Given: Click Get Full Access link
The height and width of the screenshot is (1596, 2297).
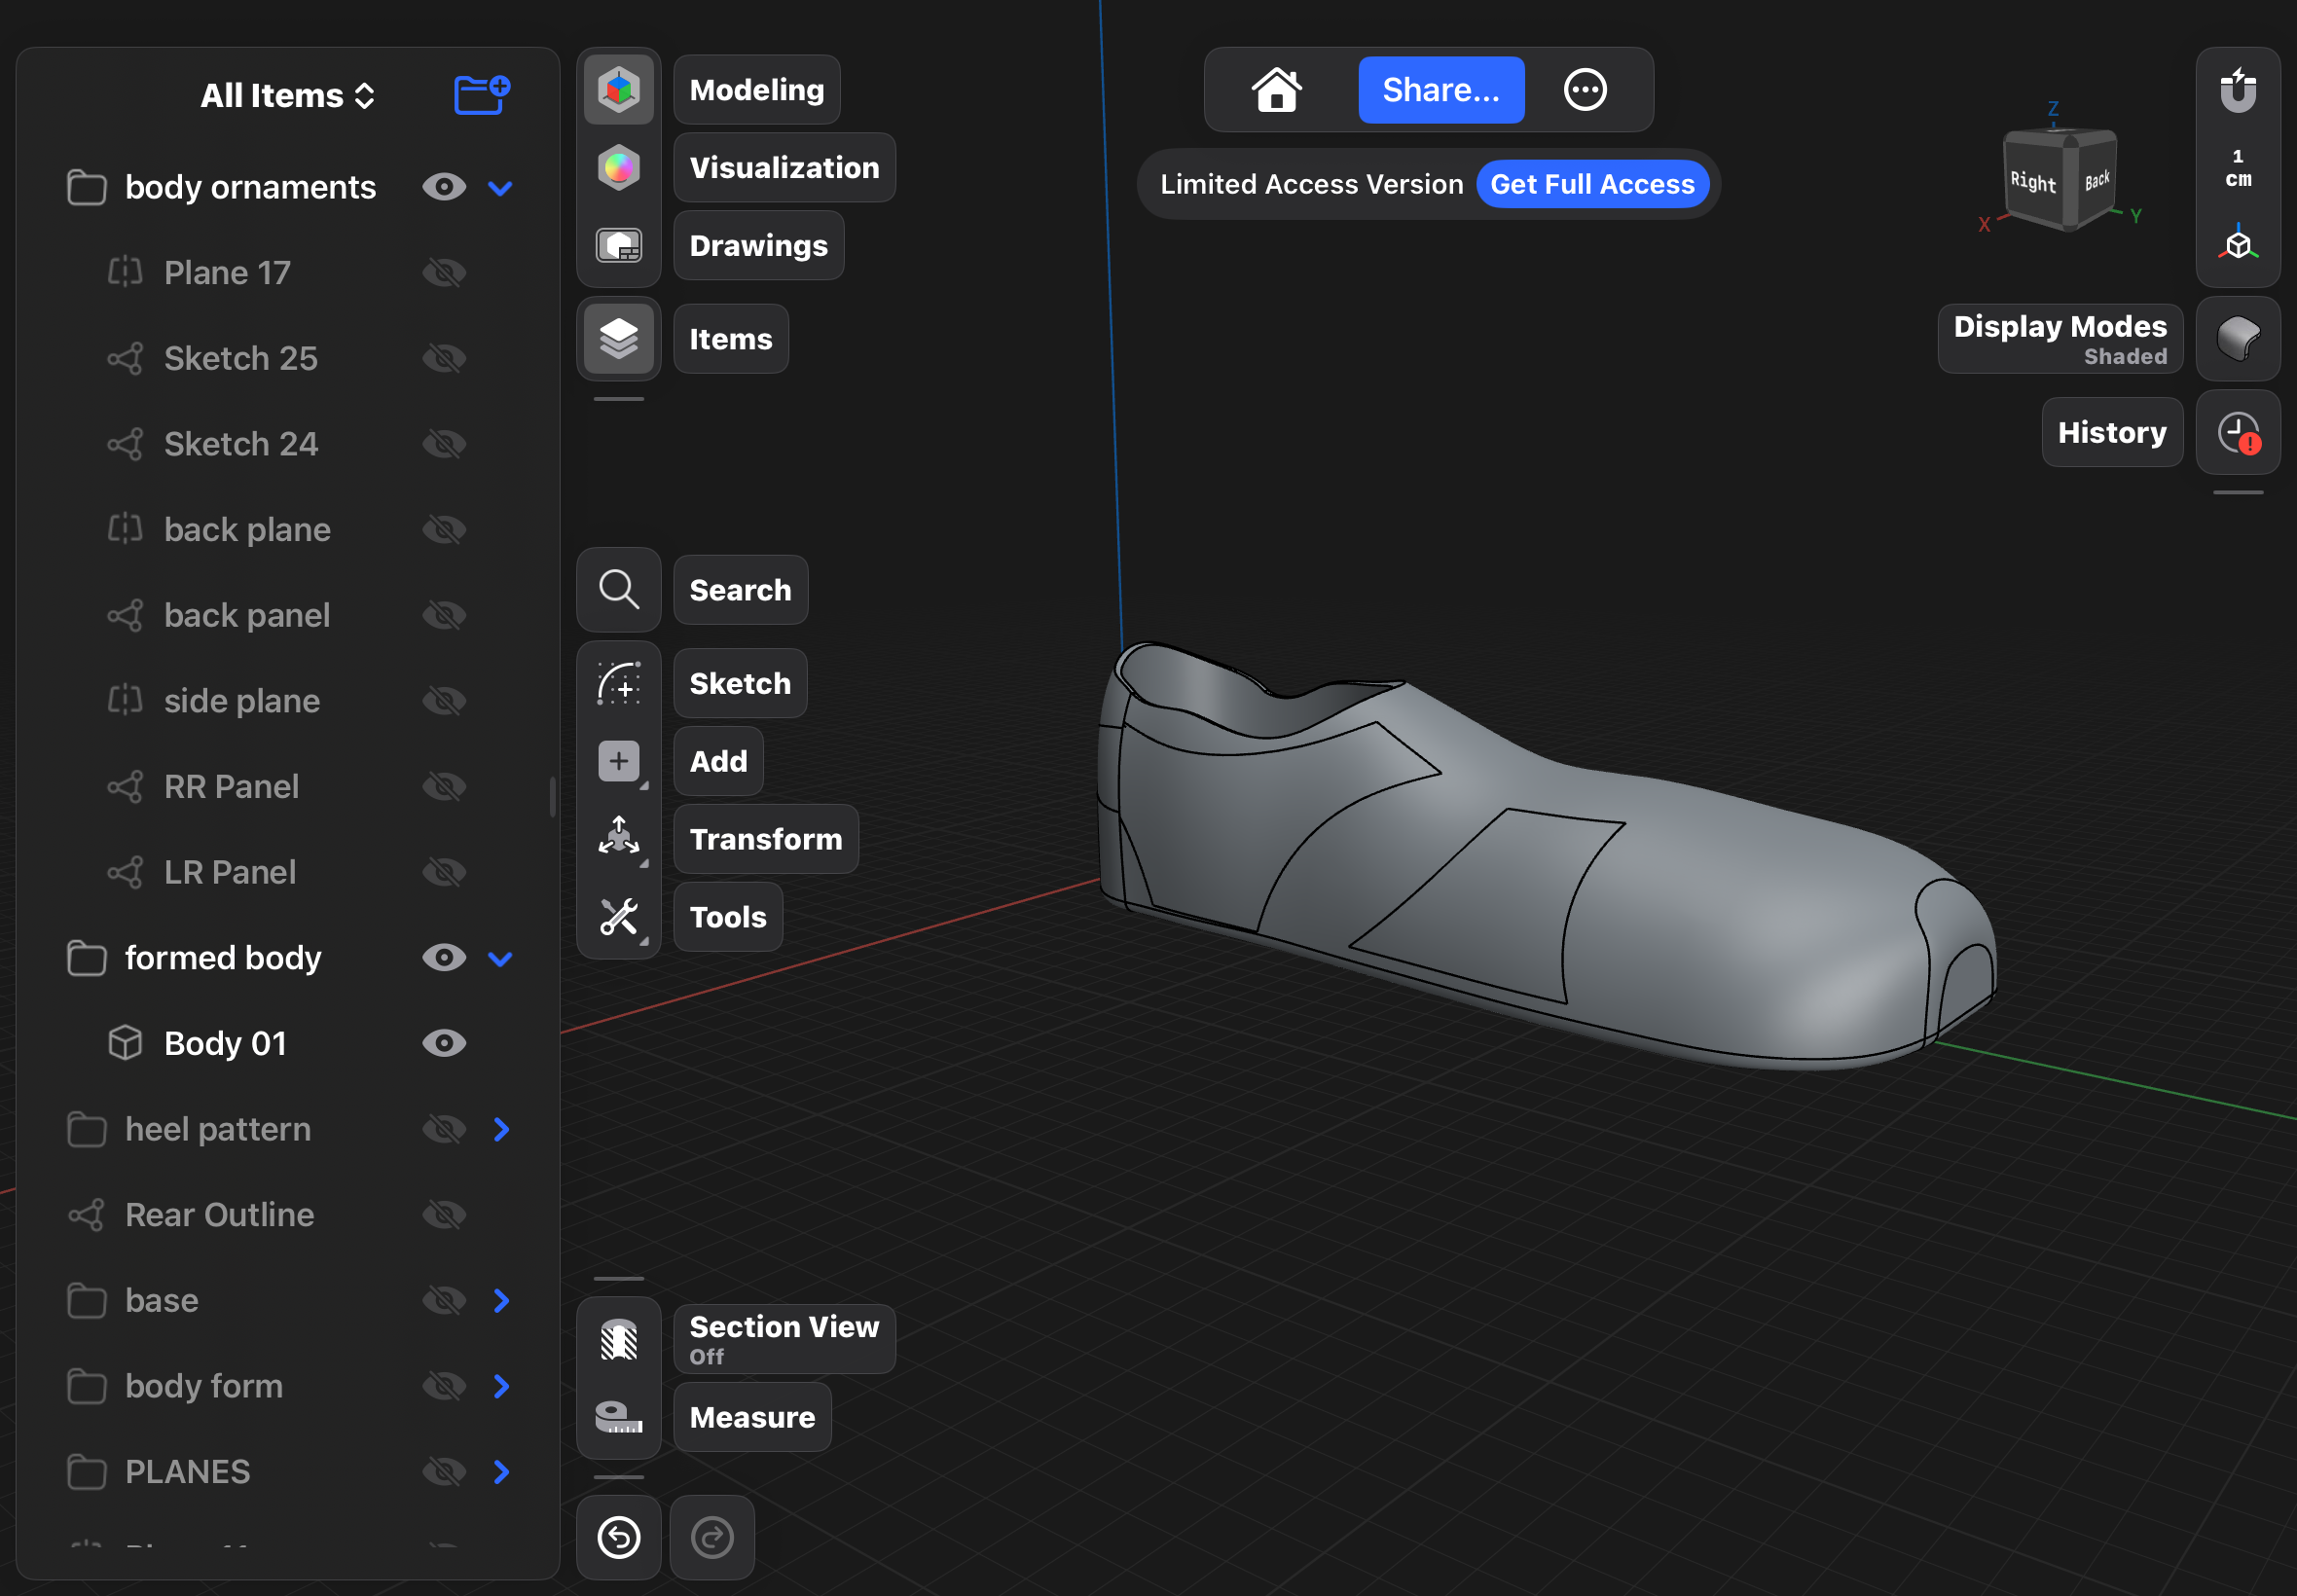Looking at the screenshot, I should (1591, 185).
